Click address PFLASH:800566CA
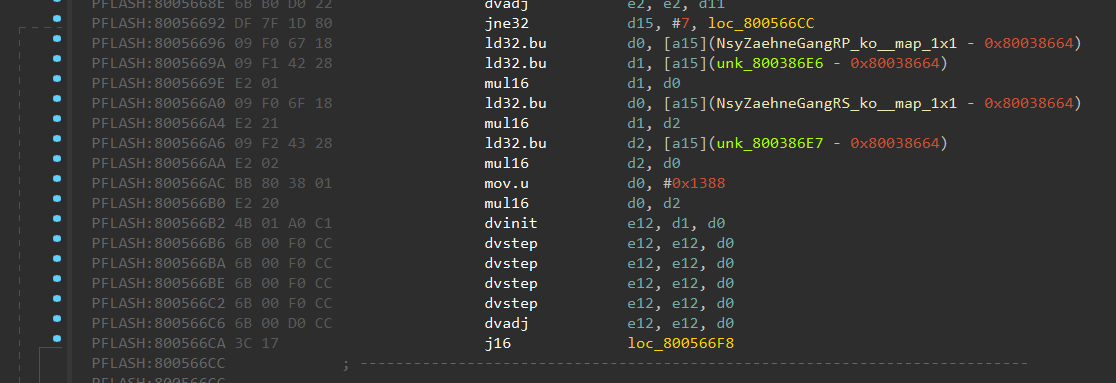The width and height of the screenshot is (1116, 383). coord(158,344)
